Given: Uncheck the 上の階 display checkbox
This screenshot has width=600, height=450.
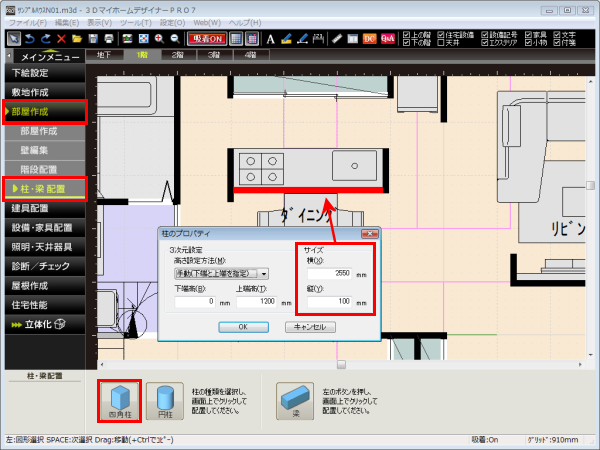Looking at the screenshot, I should tap(405, 33).
